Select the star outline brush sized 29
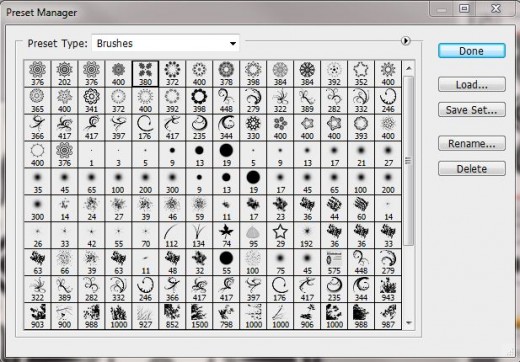 click(x=280, y=235)
